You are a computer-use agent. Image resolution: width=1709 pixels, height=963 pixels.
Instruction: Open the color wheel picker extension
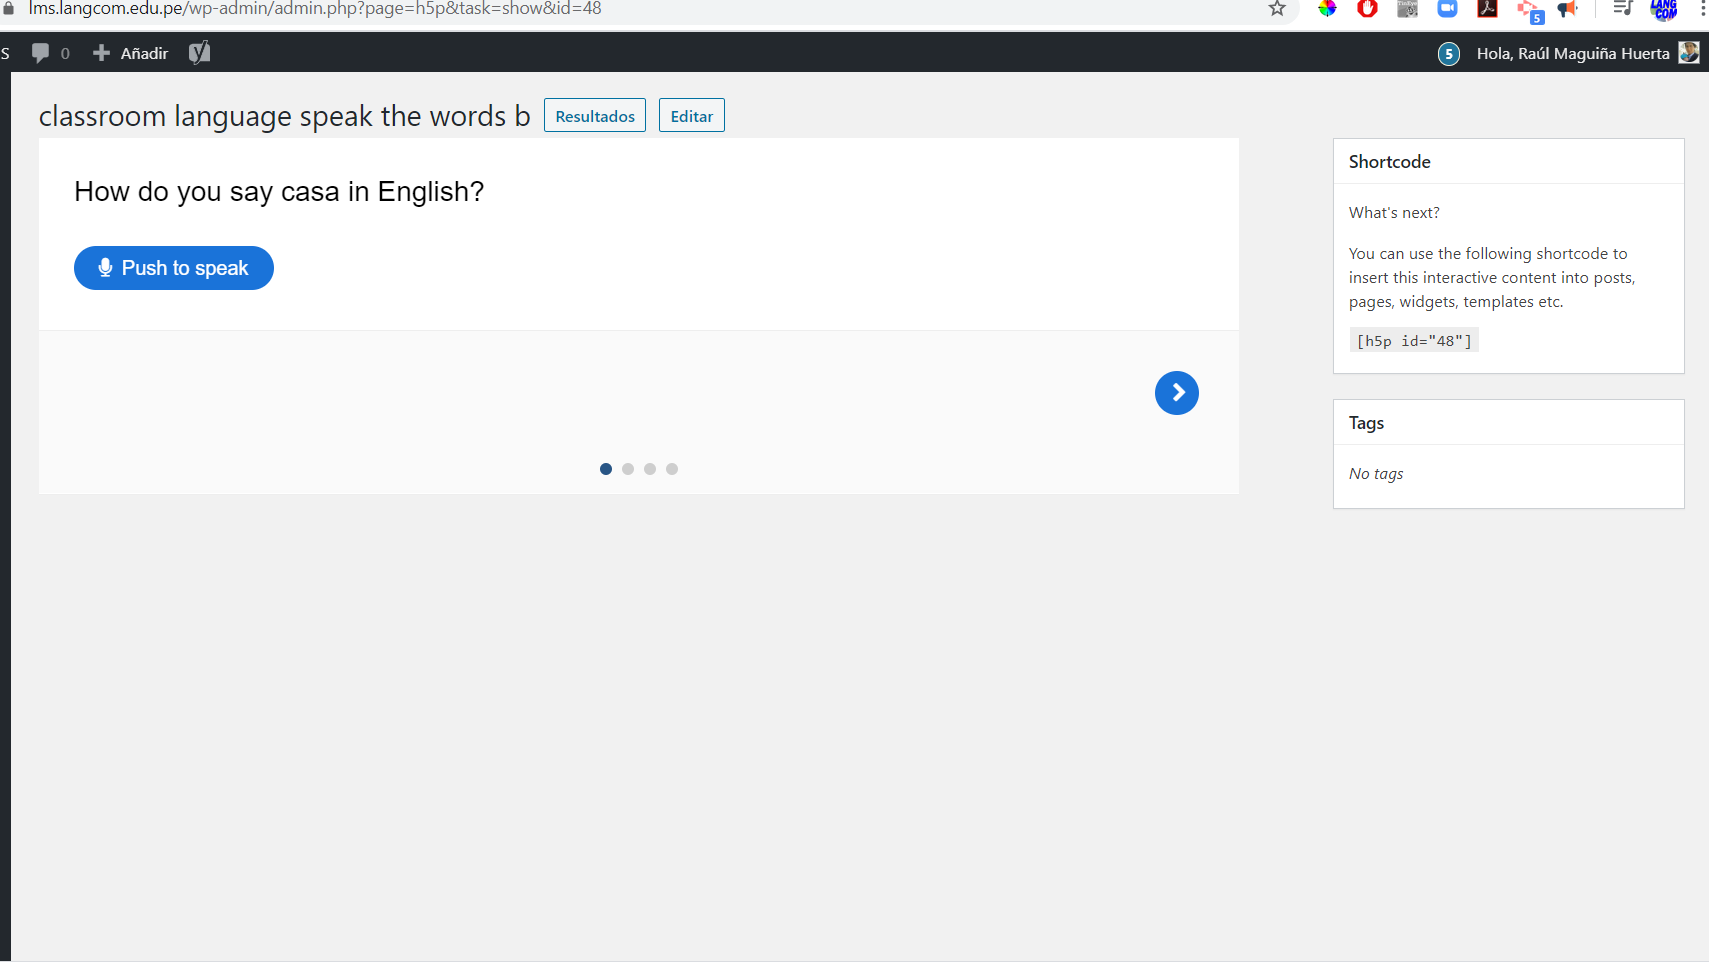(x=1327, y=9)
